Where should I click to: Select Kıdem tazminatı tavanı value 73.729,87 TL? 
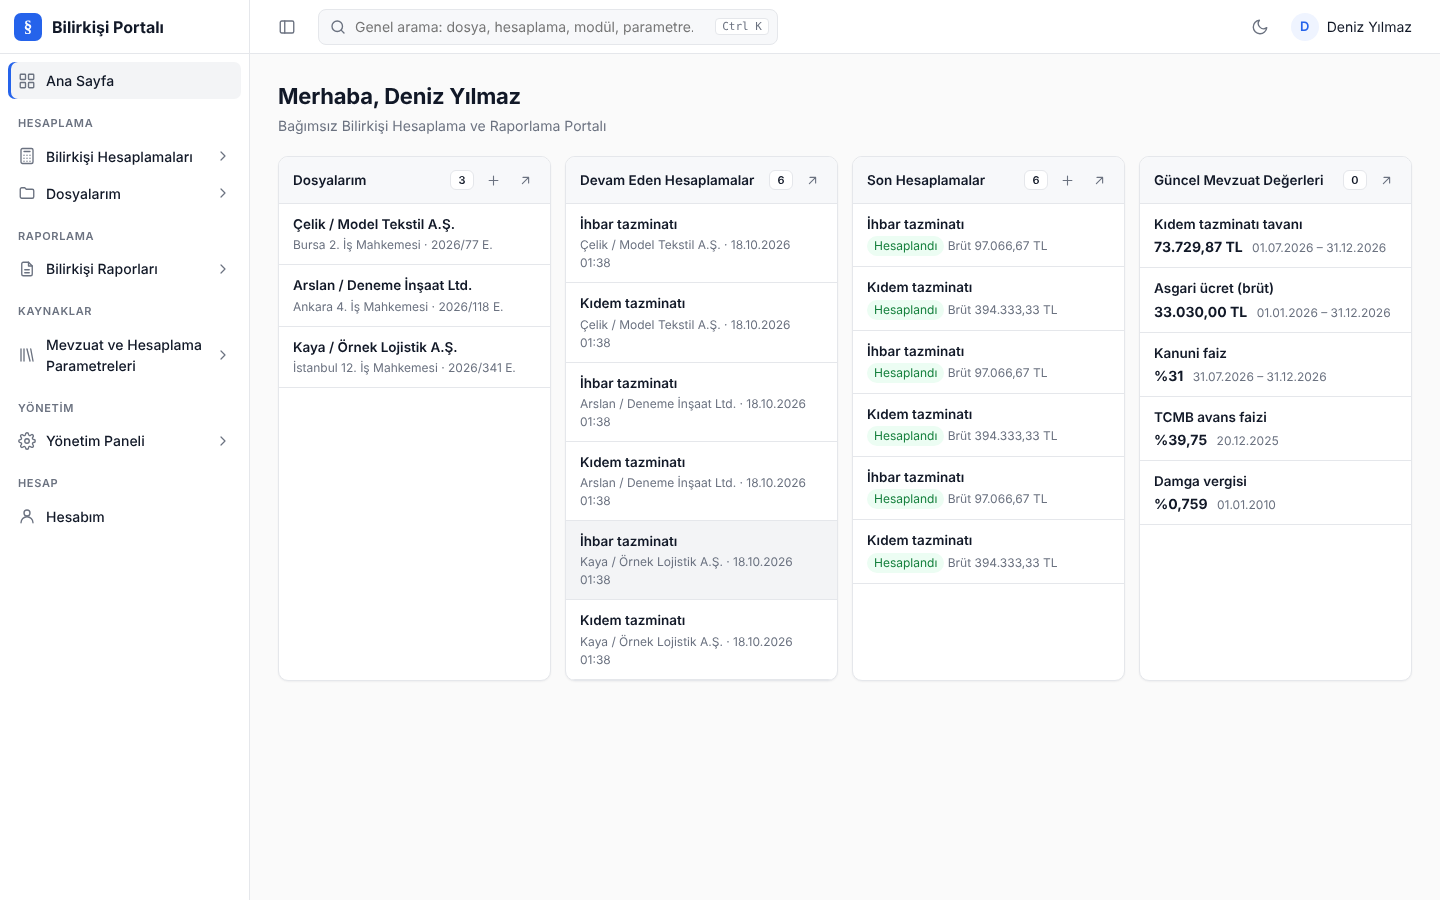(1198, 247)
